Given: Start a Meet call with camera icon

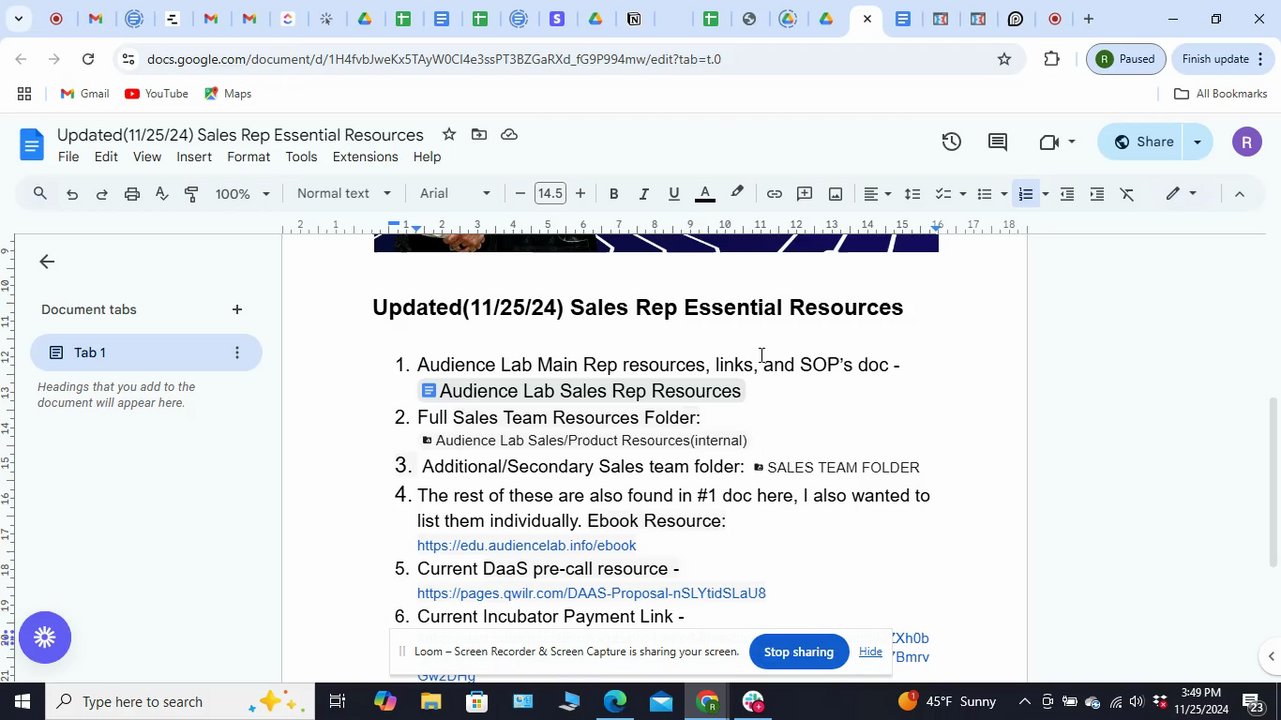Looking at the screenshot, I should (x=1049, y=142).
